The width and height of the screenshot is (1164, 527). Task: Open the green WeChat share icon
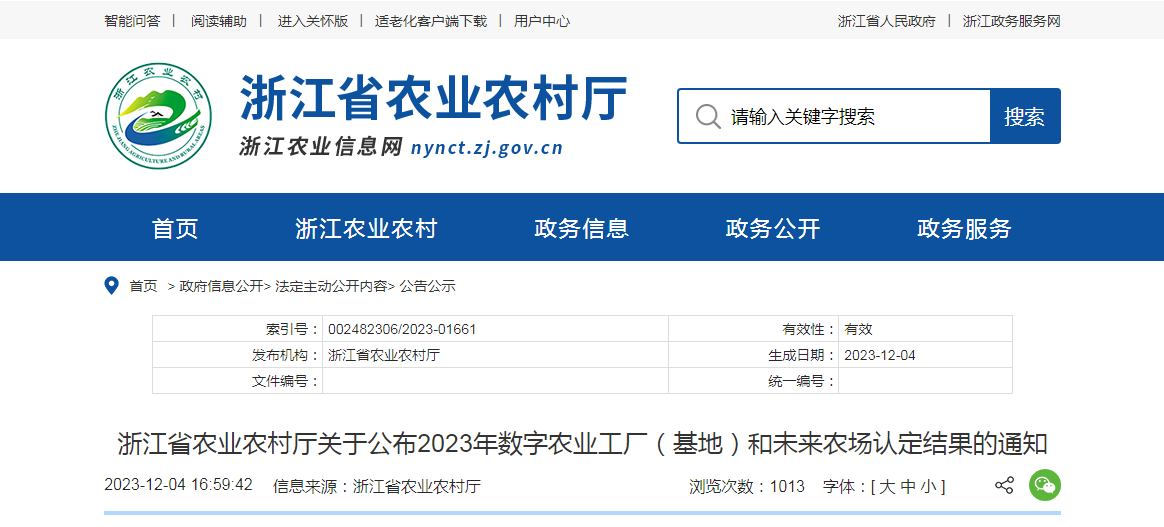coord(1044,486)
